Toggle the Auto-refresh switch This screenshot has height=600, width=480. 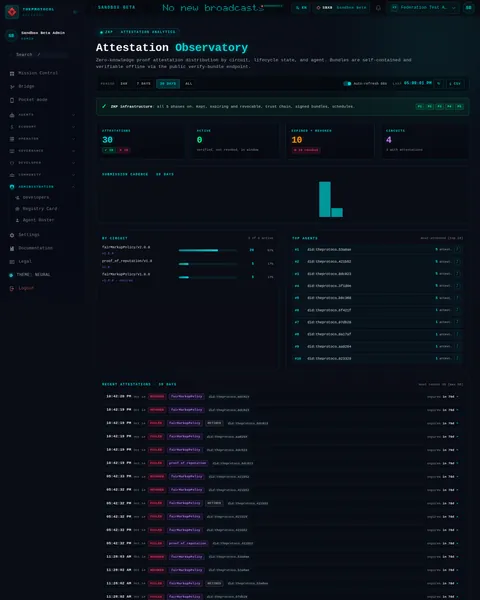point(347,83)
